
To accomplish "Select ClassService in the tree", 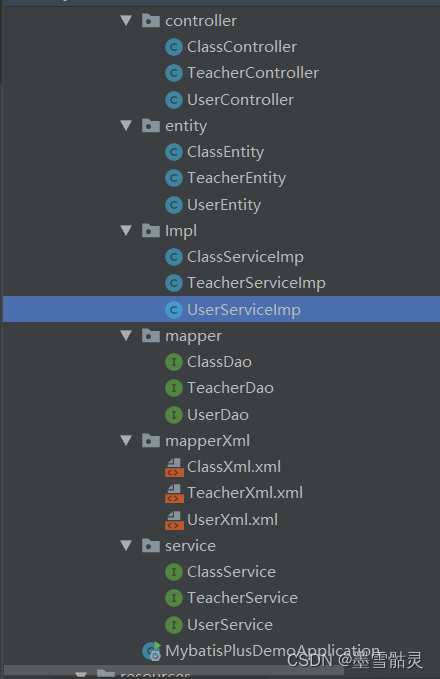I will [231, 572].
